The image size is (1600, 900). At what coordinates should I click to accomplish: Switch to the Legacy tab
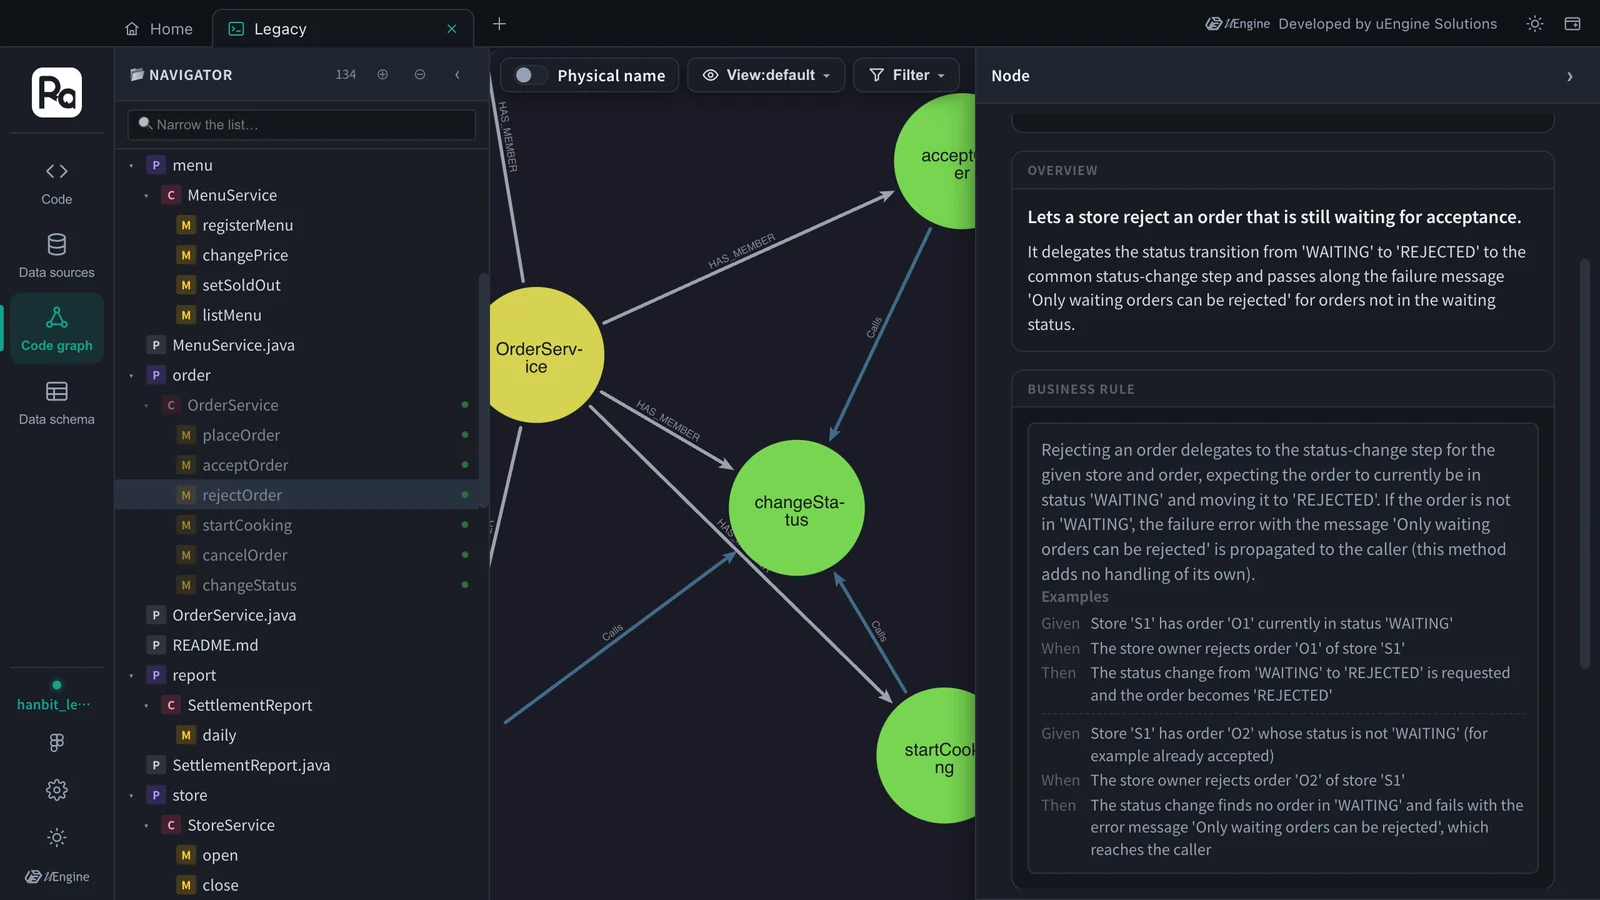coord(343,29)
